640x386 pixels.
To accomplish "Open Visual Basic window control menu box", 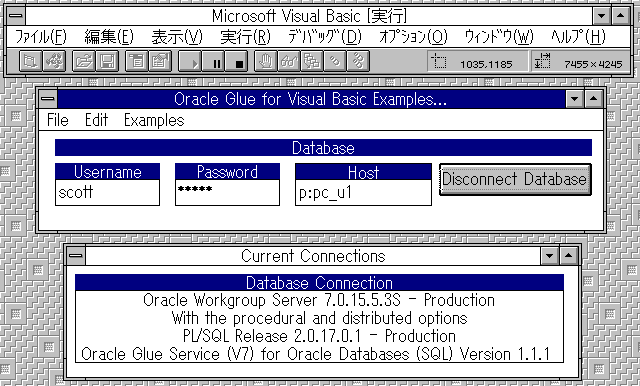I will (16, 16).
